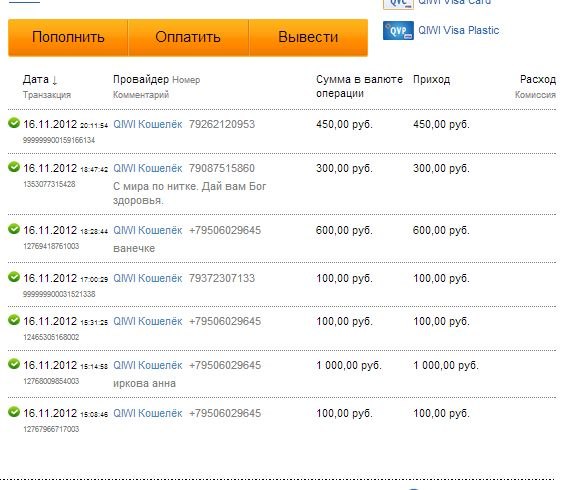Click transaction ID 1353077315428
The image size is (568, 490).
click(49, 184)
